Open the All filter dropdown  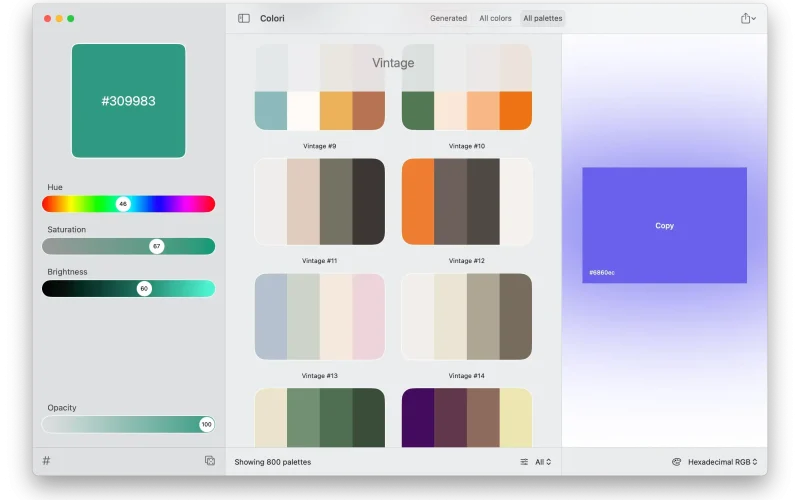coord(543,462)
